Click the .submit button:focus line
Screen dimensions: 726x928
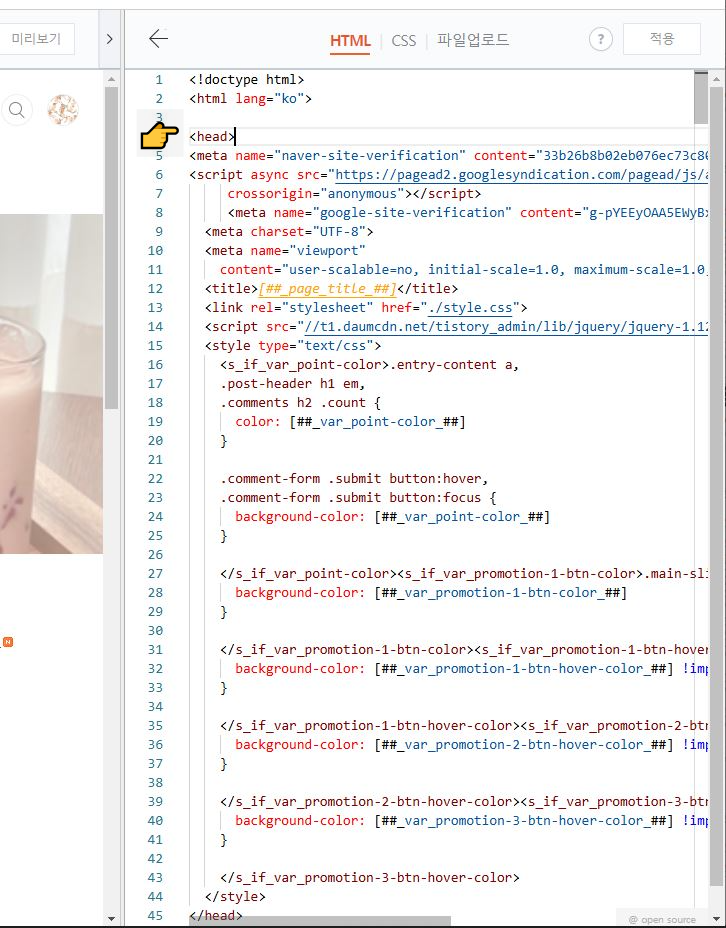tap(358, 497)
